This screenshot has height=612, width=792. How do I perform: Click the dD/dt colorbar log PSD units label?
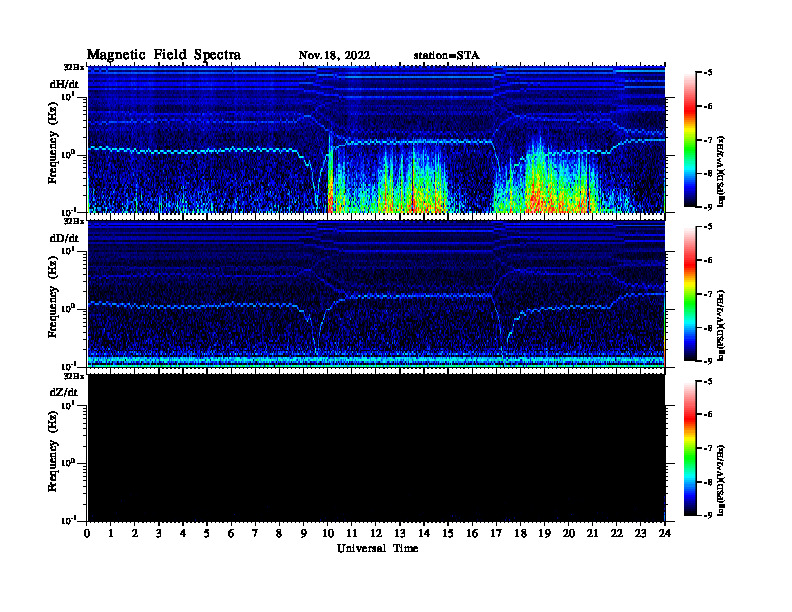tap(721, 325)
